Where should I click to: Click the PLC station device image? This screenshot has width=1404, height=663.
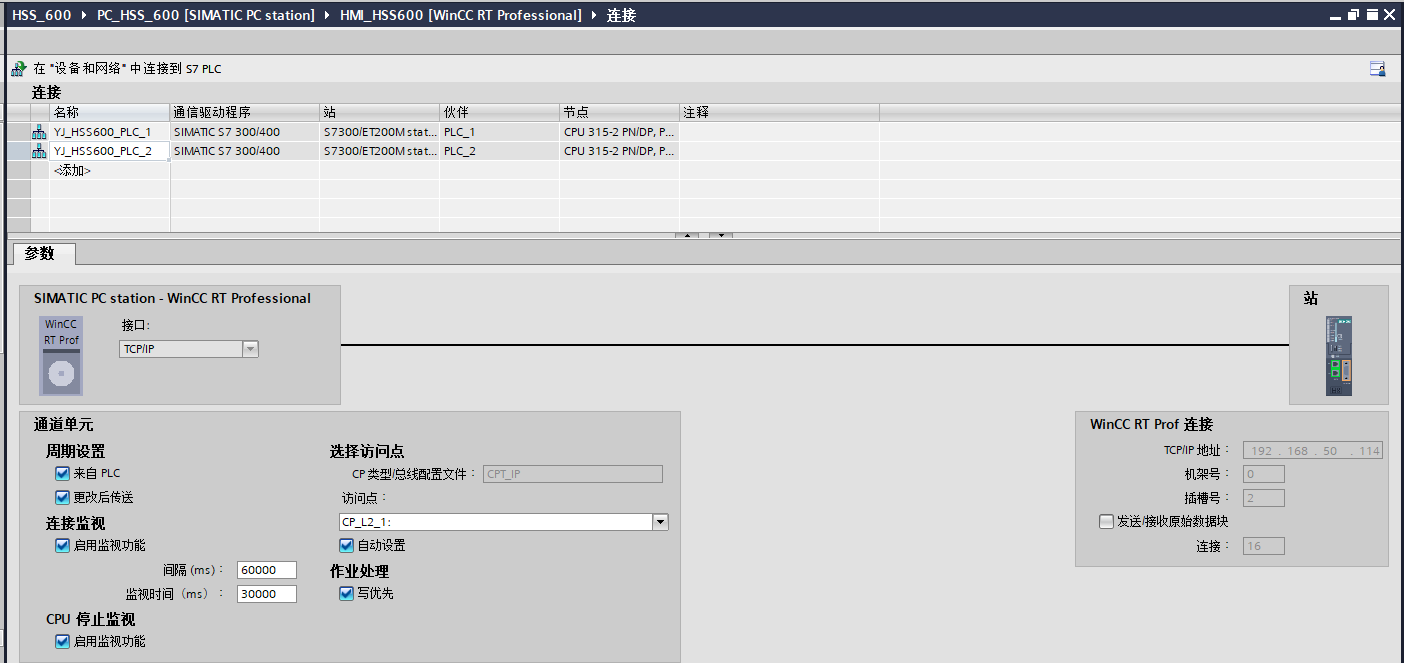(1338, 356)
